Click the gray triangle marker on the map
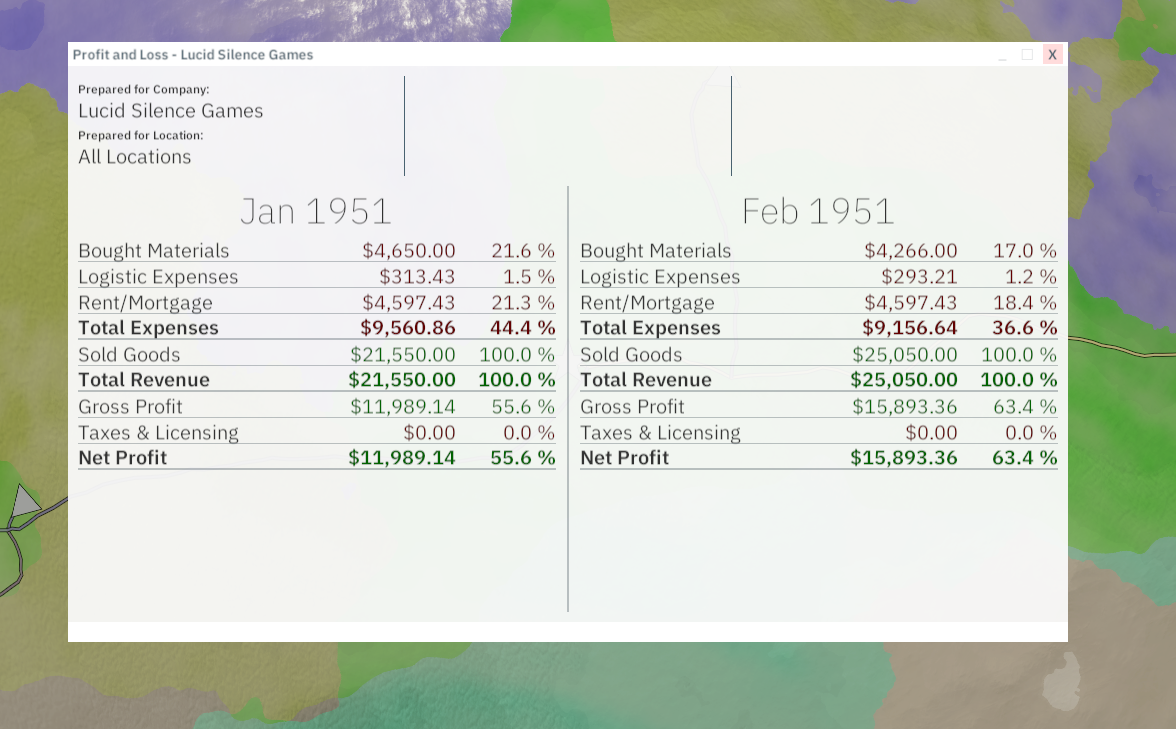Viewport: 1176px width, 729px height. coord(24,501)
